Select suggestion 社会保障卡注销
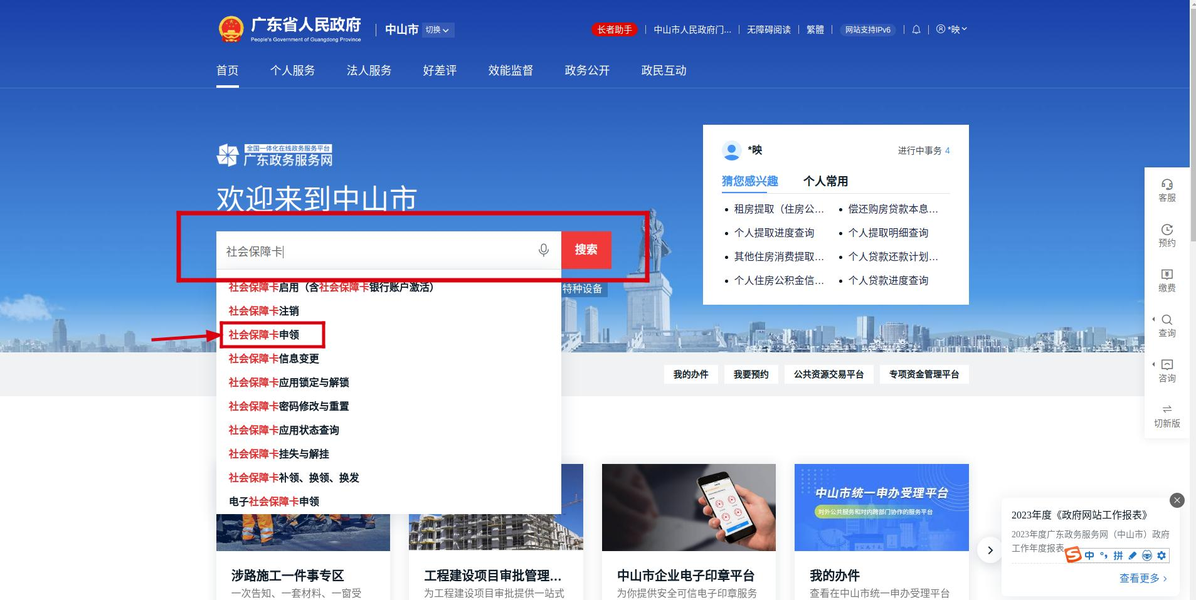 pyautogui.click(x=264, y=311)
